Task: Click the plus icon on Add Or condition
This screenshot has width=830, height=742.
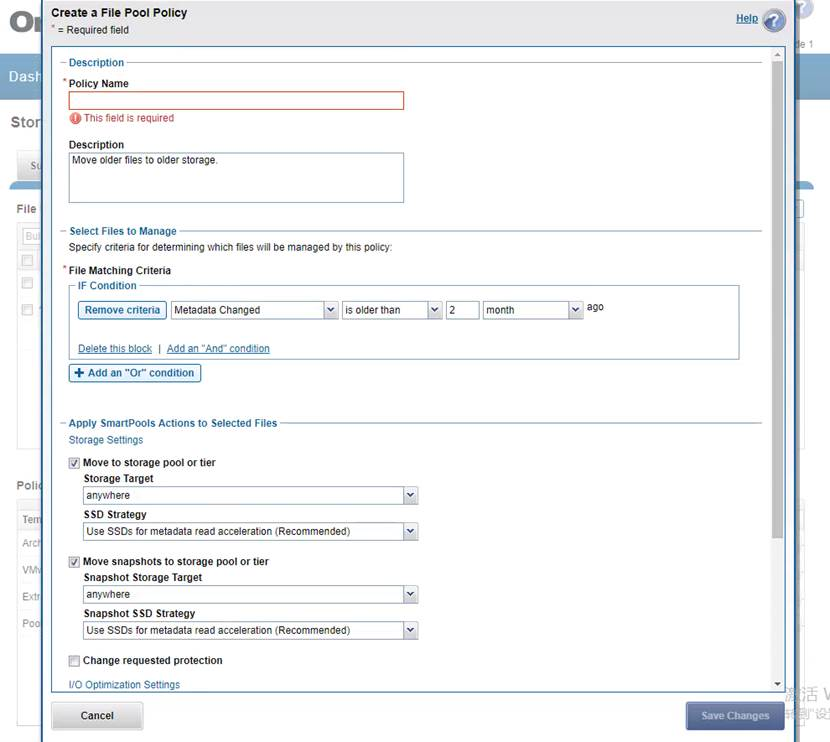Action: coord(79,373)
